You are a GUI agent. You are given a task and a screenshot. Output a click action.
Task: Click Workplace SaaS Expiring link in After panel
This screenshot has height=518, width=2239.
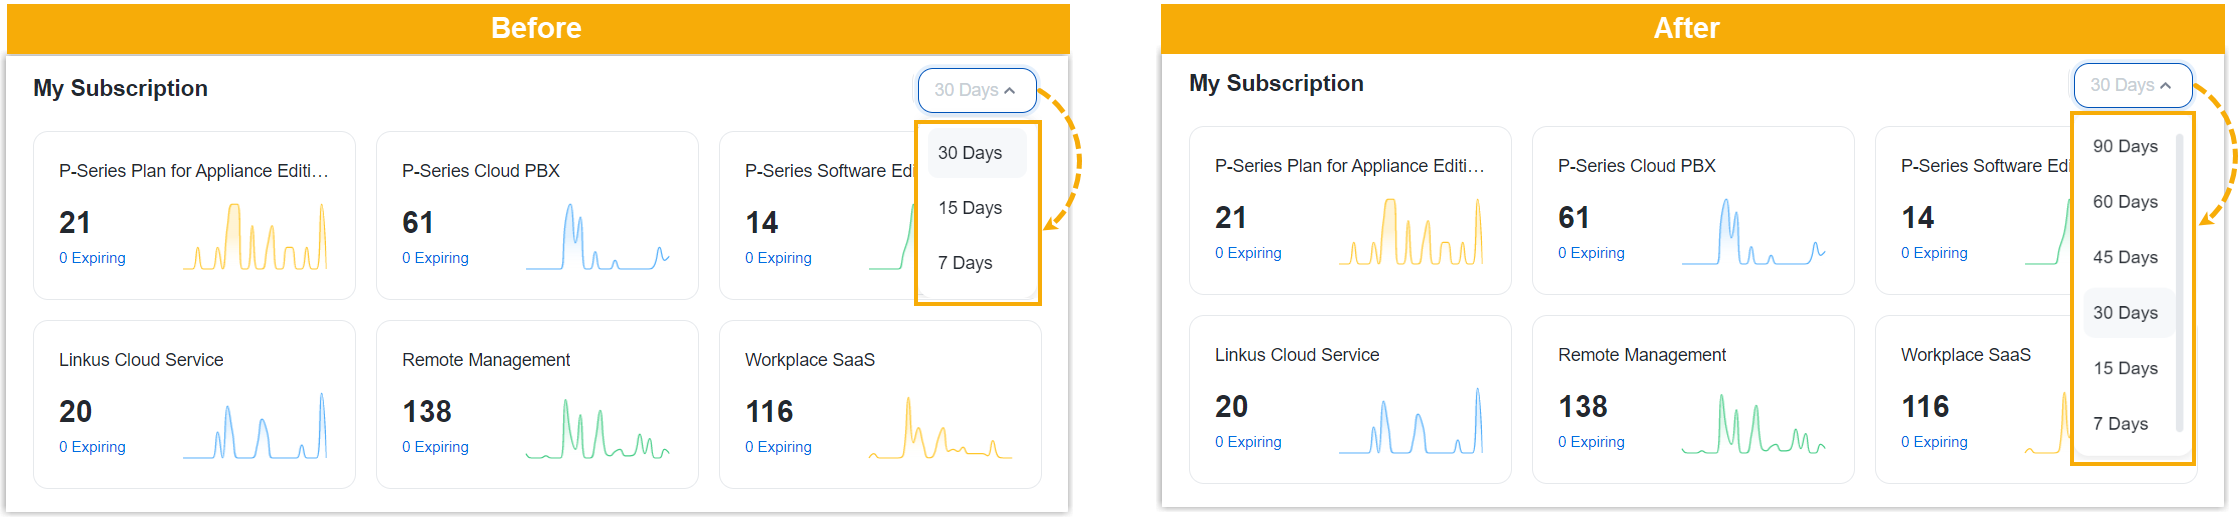coord(1934,442)
